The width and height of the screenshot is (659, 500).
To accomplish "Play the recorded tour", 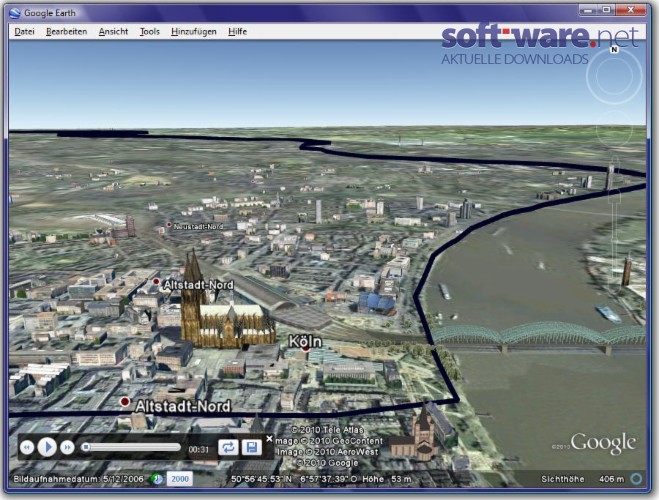I will click(x=47, y=447).
